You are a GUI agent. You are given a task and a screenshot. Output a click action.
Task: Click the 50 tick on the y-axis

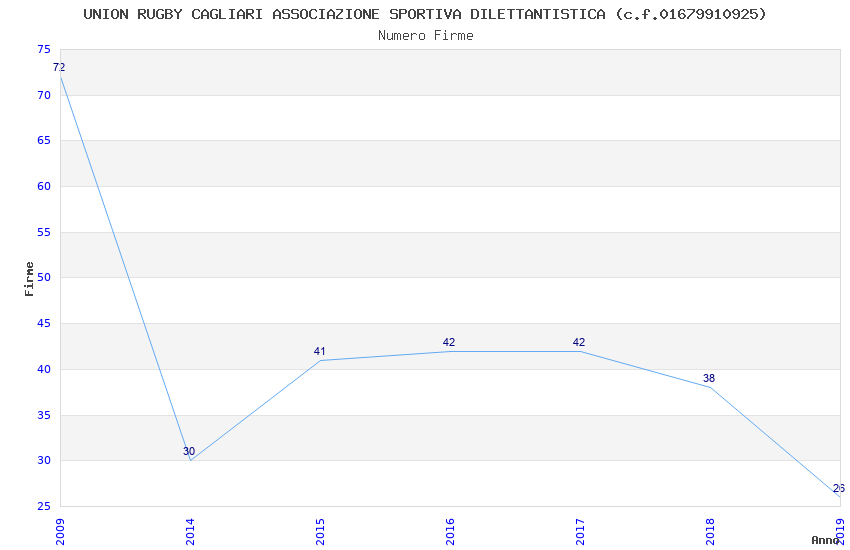[43, 278]
